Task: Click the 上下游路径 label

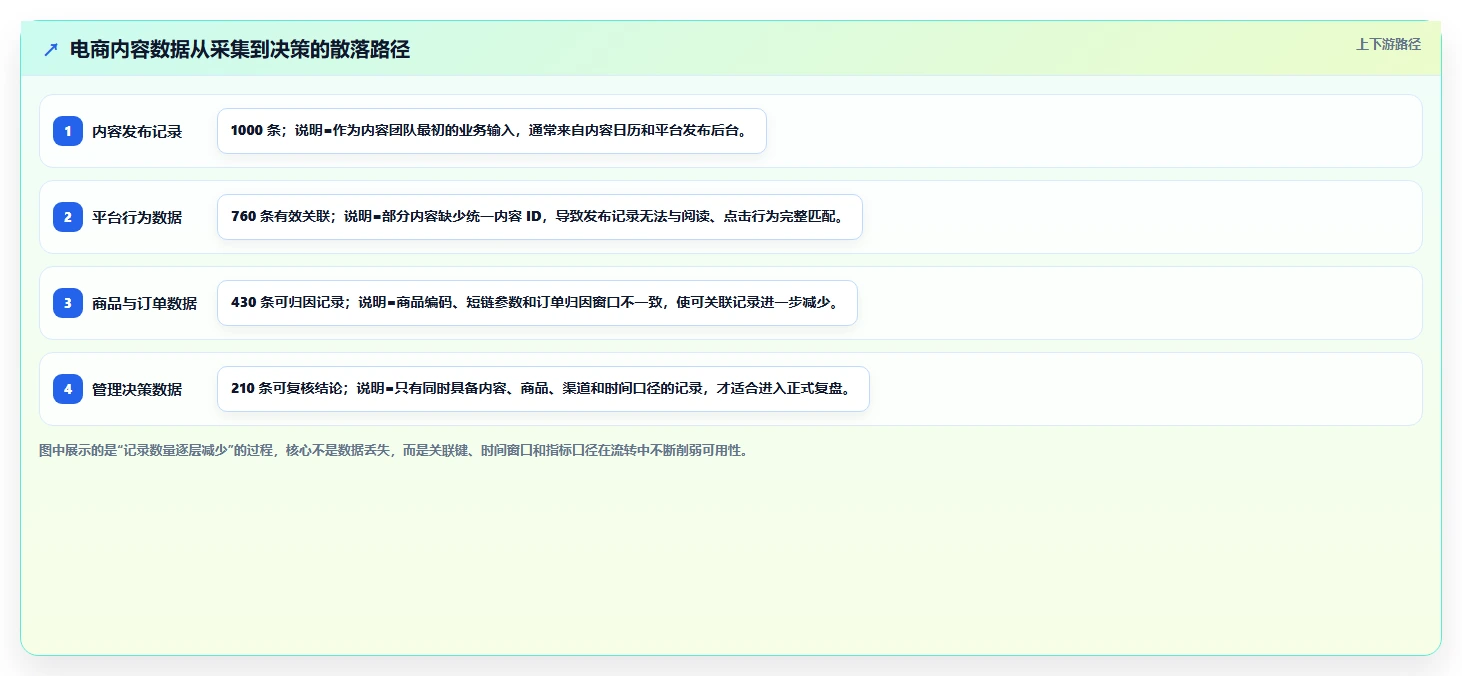Action: tap(1388, 44)
